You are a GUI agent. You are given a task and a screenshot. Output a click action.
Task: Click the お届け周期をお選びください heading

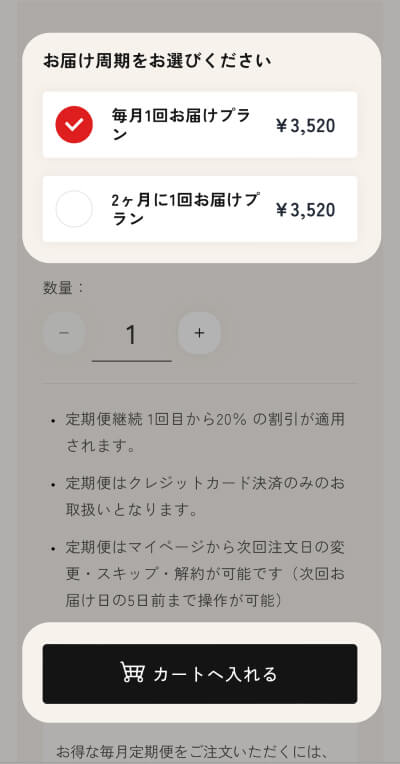point(157,62)
